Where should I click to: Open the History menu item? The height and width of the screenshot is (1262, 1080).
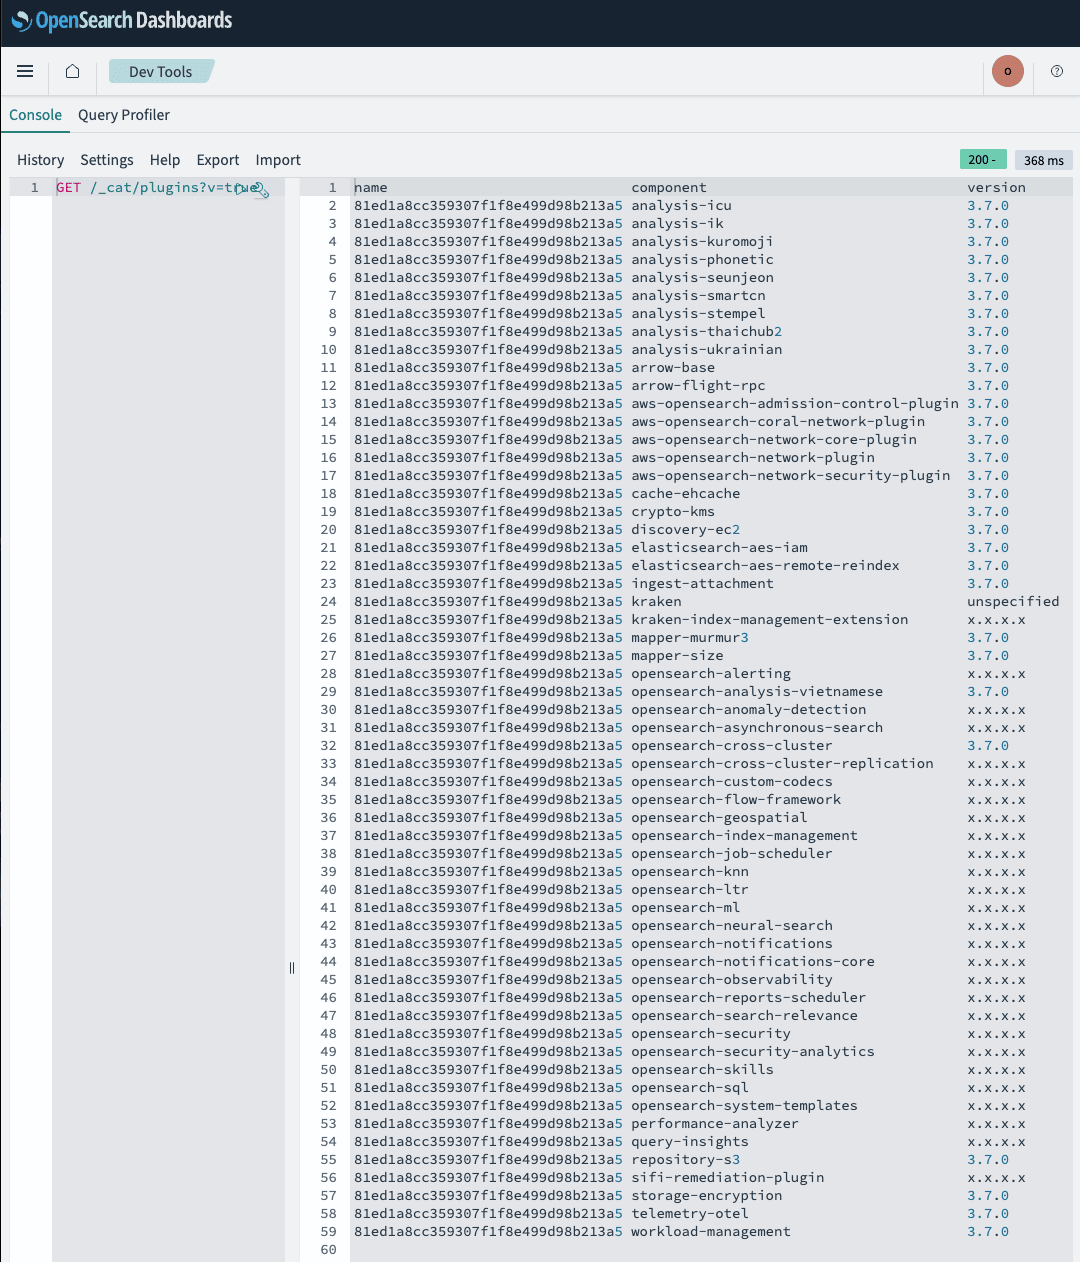40,160
